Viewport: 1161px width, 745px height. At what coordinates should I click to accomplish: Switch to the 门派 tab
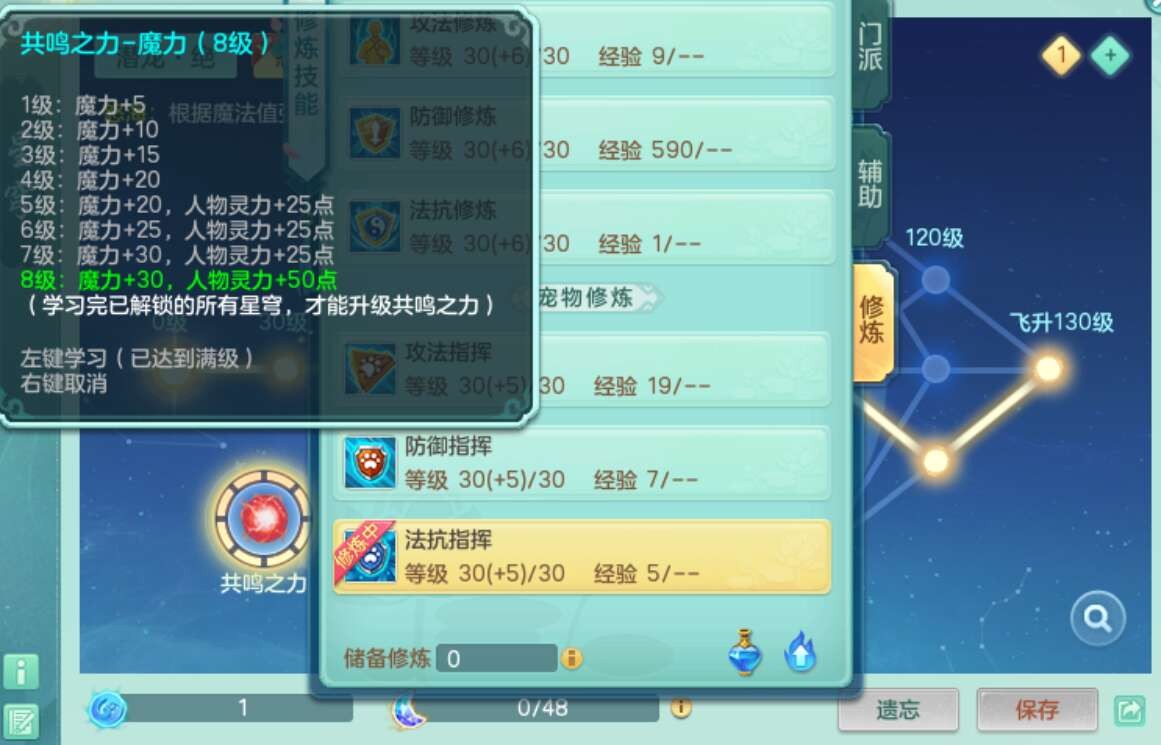870,47
